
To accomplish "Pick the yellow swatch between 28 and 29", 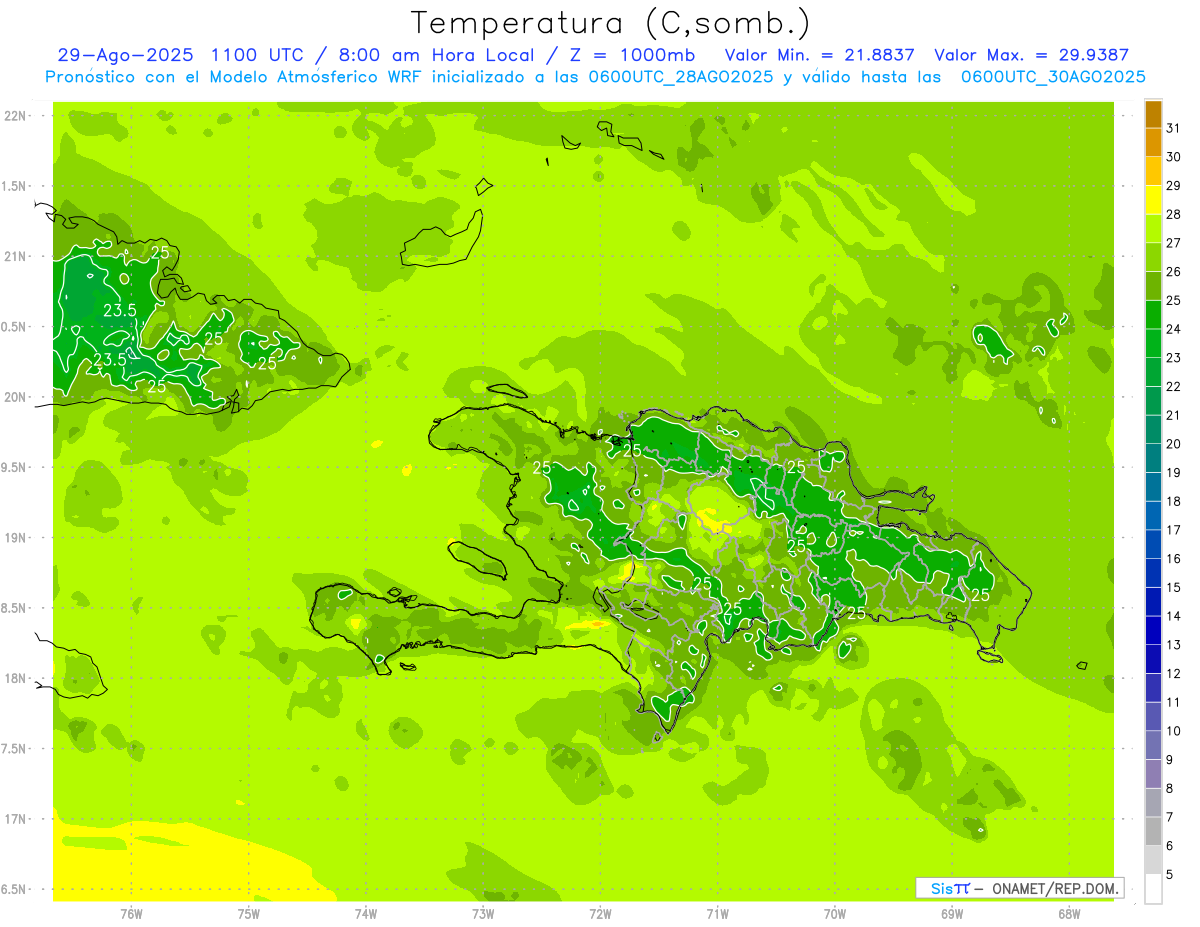I will point(1153,200).
